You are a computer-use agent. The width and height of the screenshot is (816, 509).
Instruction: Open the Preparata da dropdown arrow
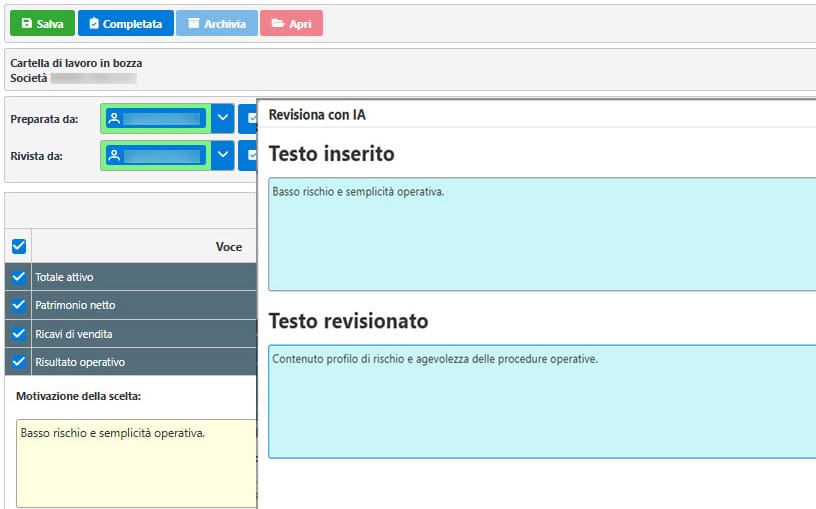click(223, 119)
